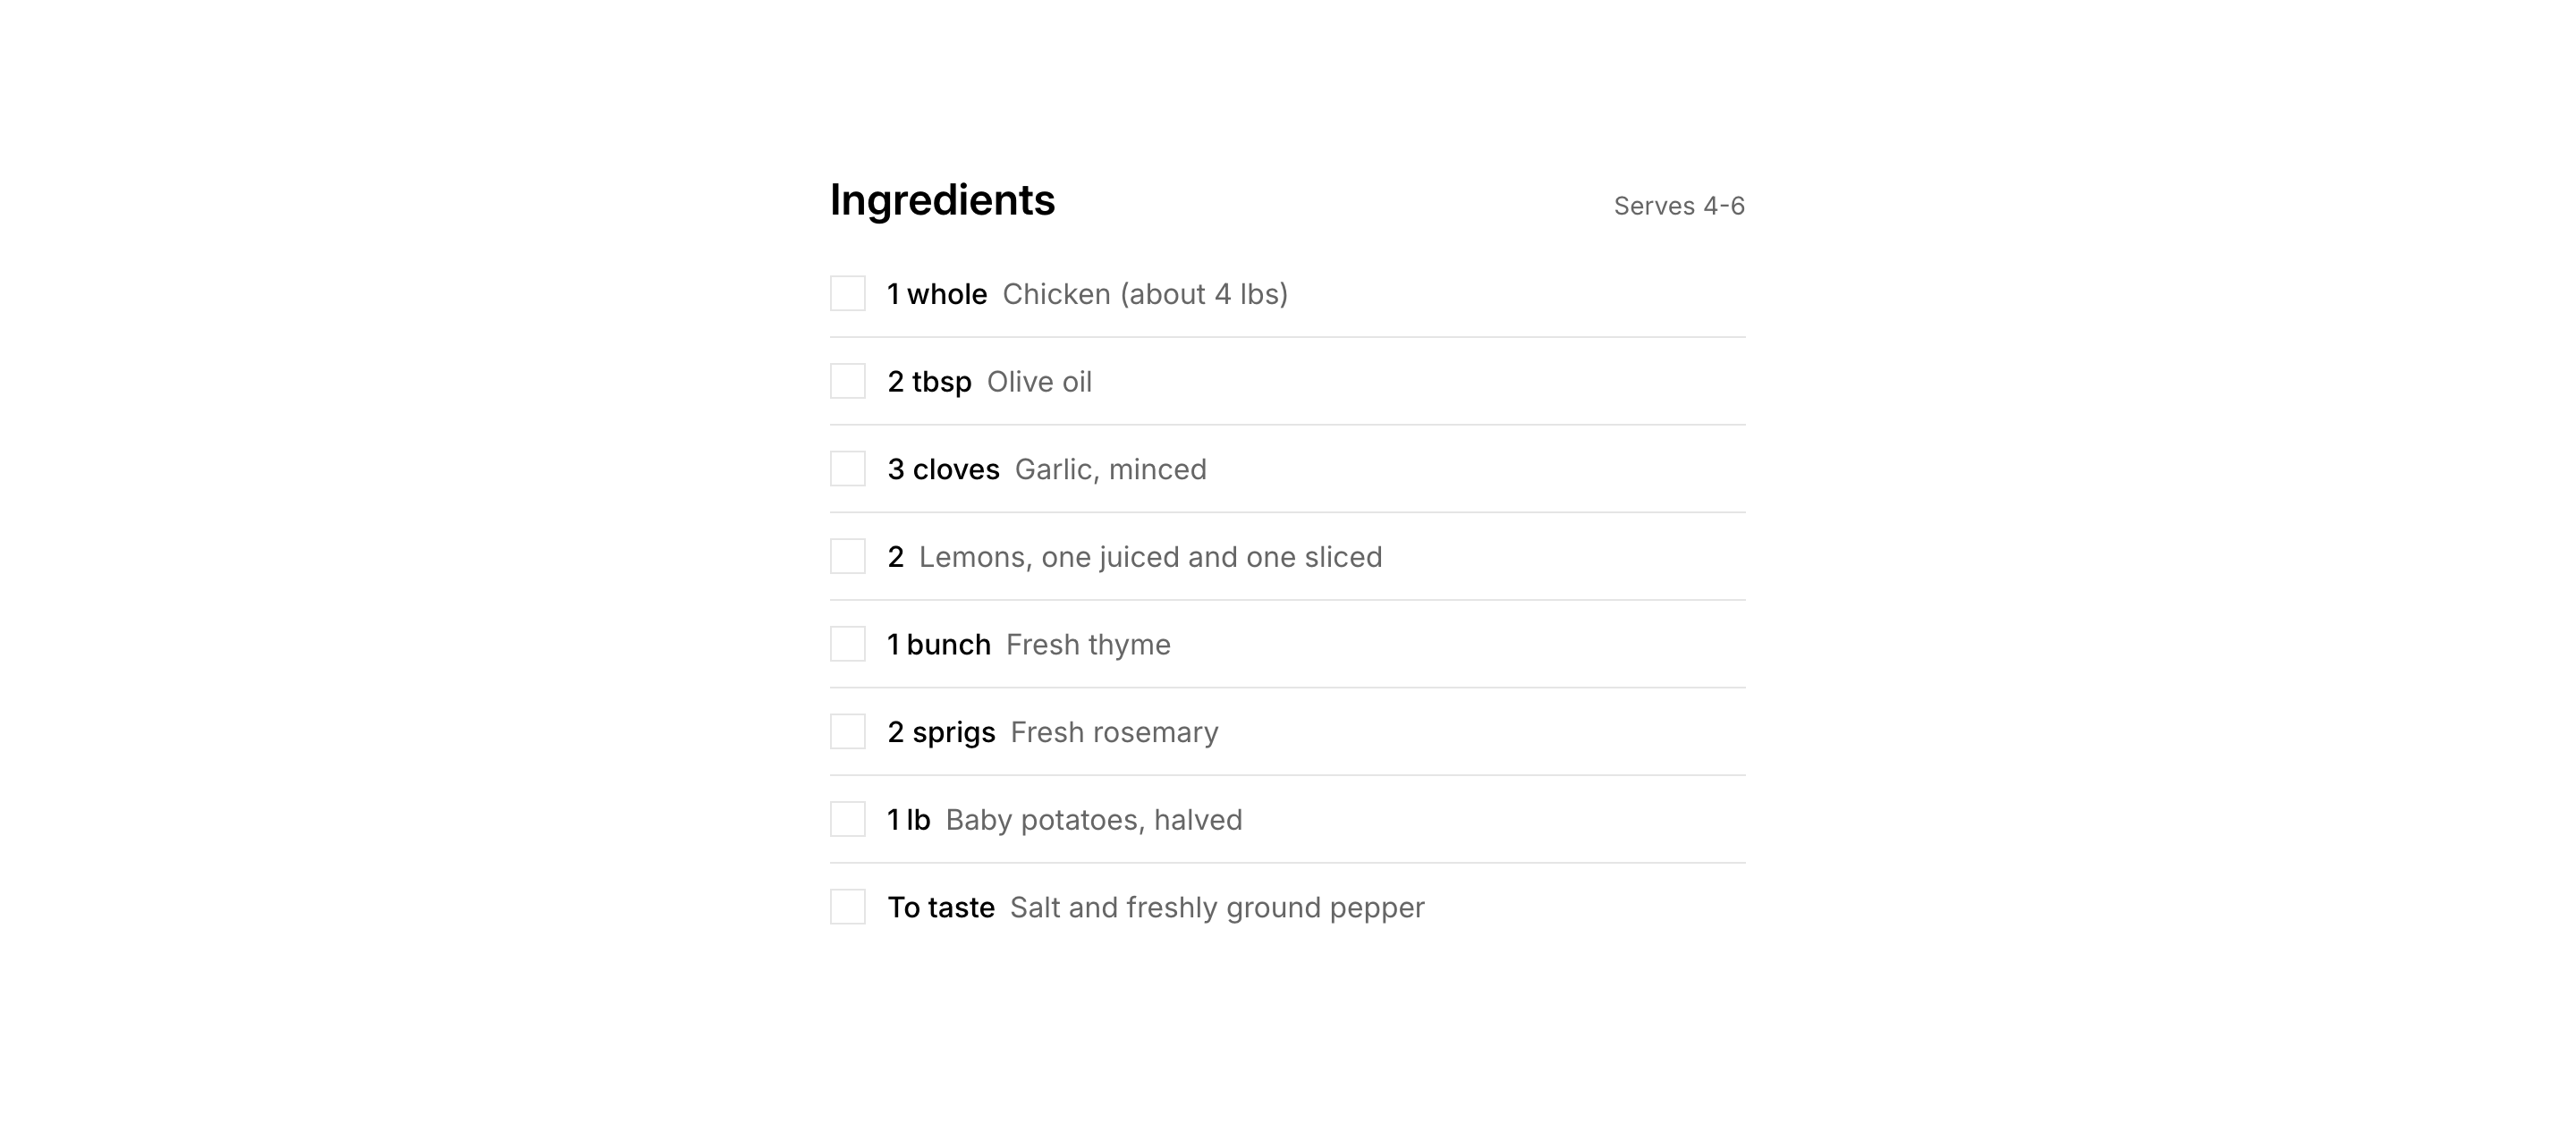
Task: Click "Lemons, one juiced and one sliced"
Action: 1150,557
